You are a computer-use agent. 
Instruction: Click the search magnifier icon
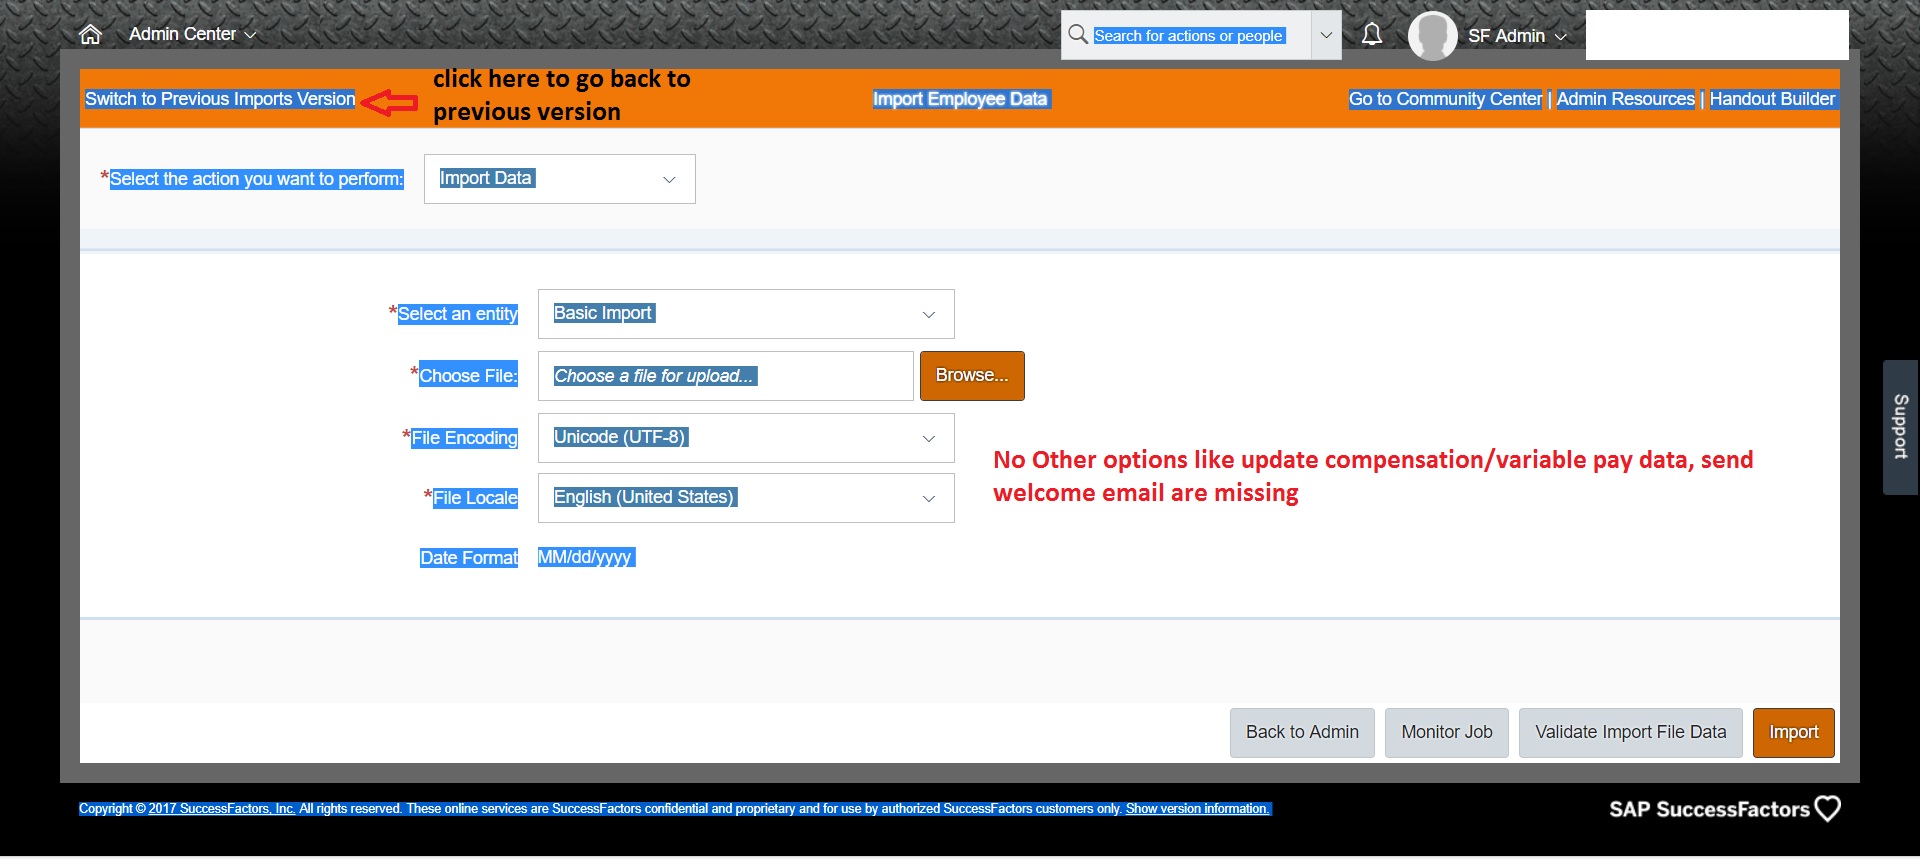click(1078, 35)
